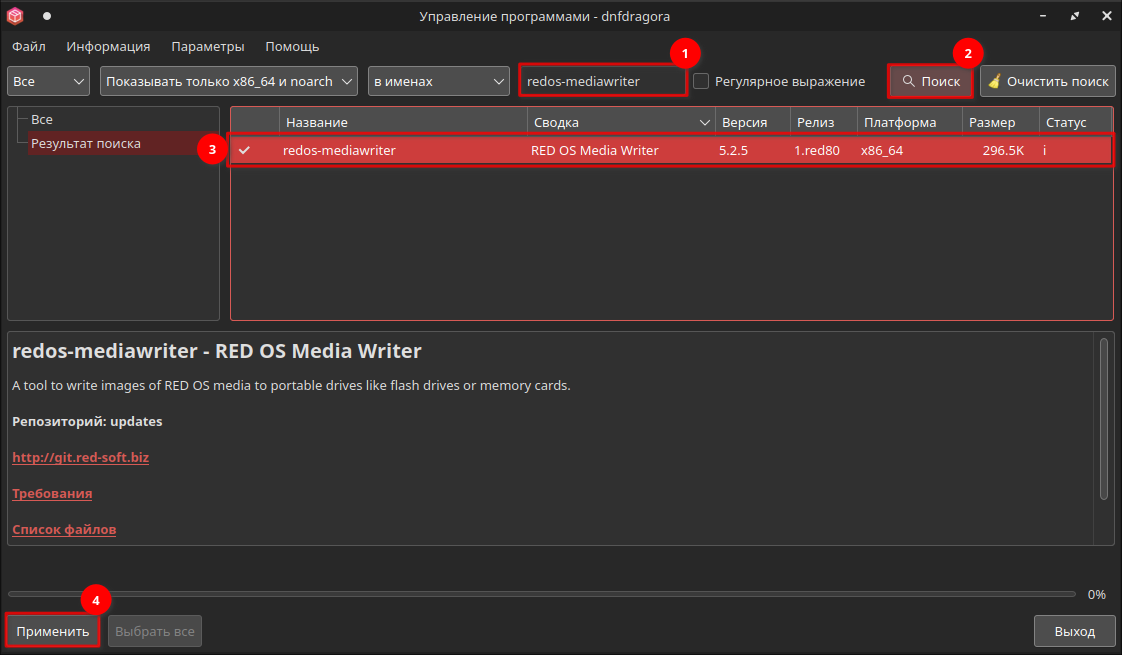Screen dimensions: 1122x655
Task: Select Результат поиска in the left tree
Action: pyautogui.click(x=86, y=143)
